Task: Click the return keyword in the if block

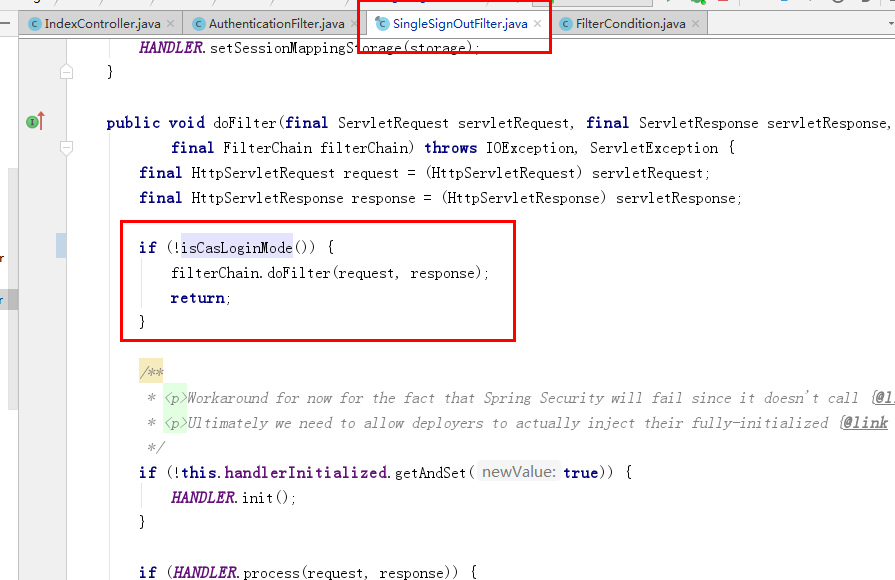Action: pos(197,298)
